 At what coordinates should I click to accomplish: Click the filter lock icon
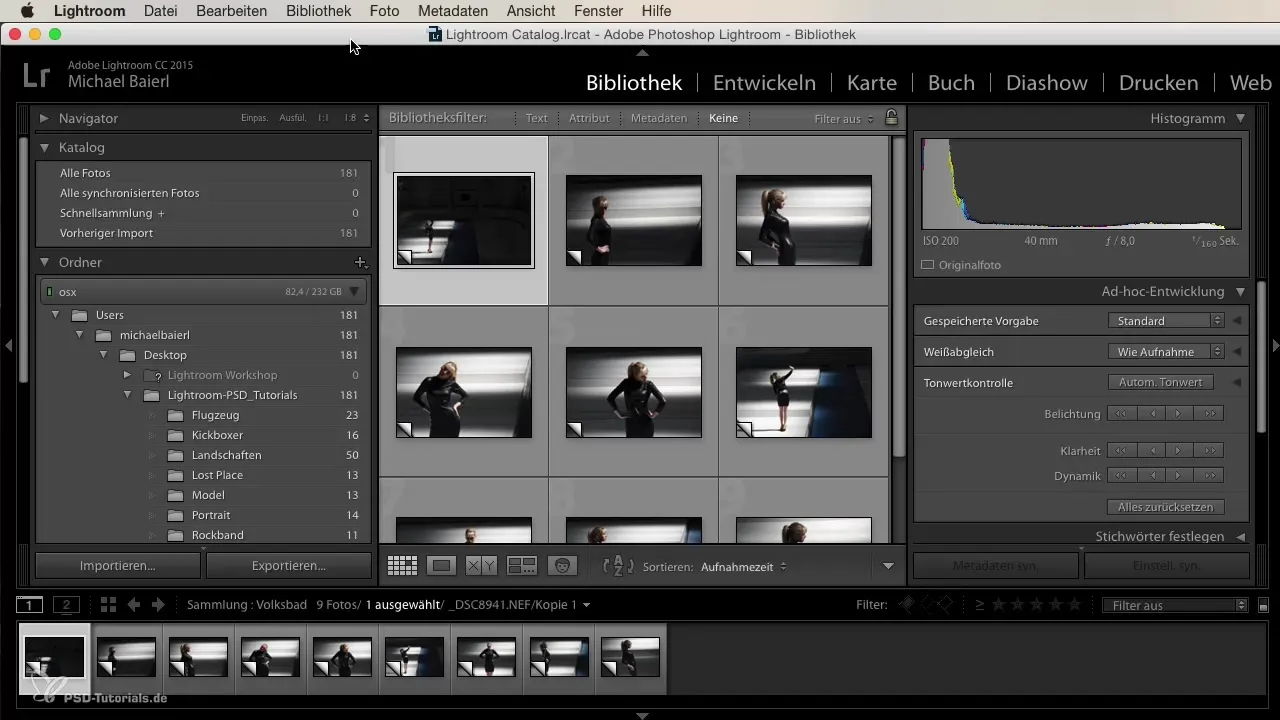(891, 118)
